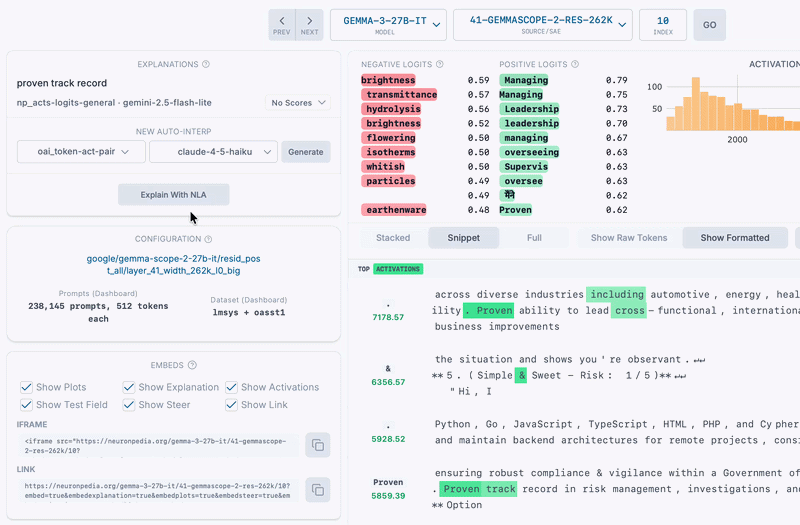The width and height of the screenshot is (800, 525).
Task: Open the google/gemma-scope-2-27b-it configuration link
Action: click(173, 264)
